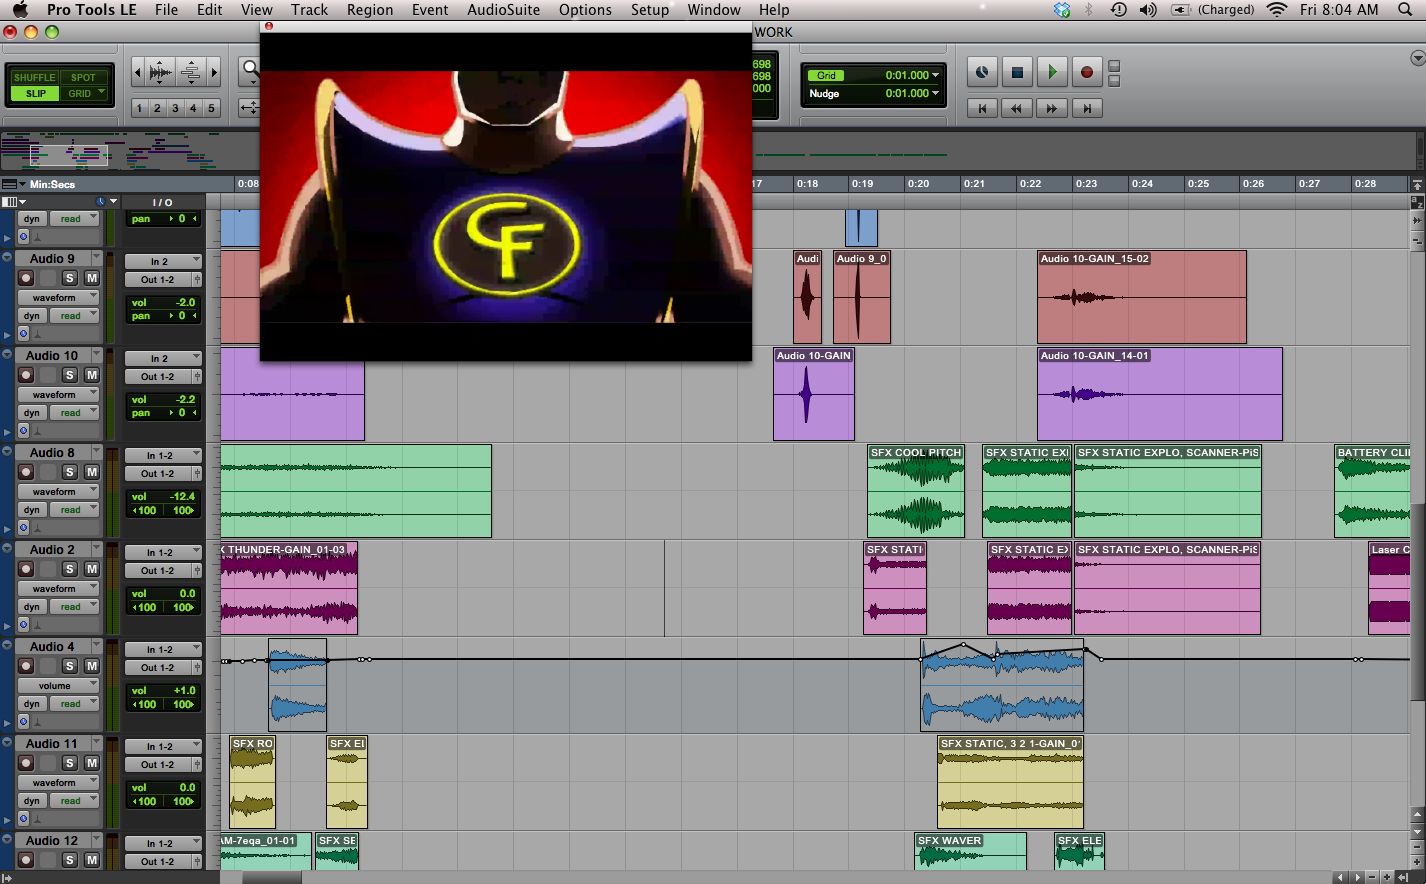Adjust Audio 9 pan value field
The image size is (1426, 884).
(163, 316)
